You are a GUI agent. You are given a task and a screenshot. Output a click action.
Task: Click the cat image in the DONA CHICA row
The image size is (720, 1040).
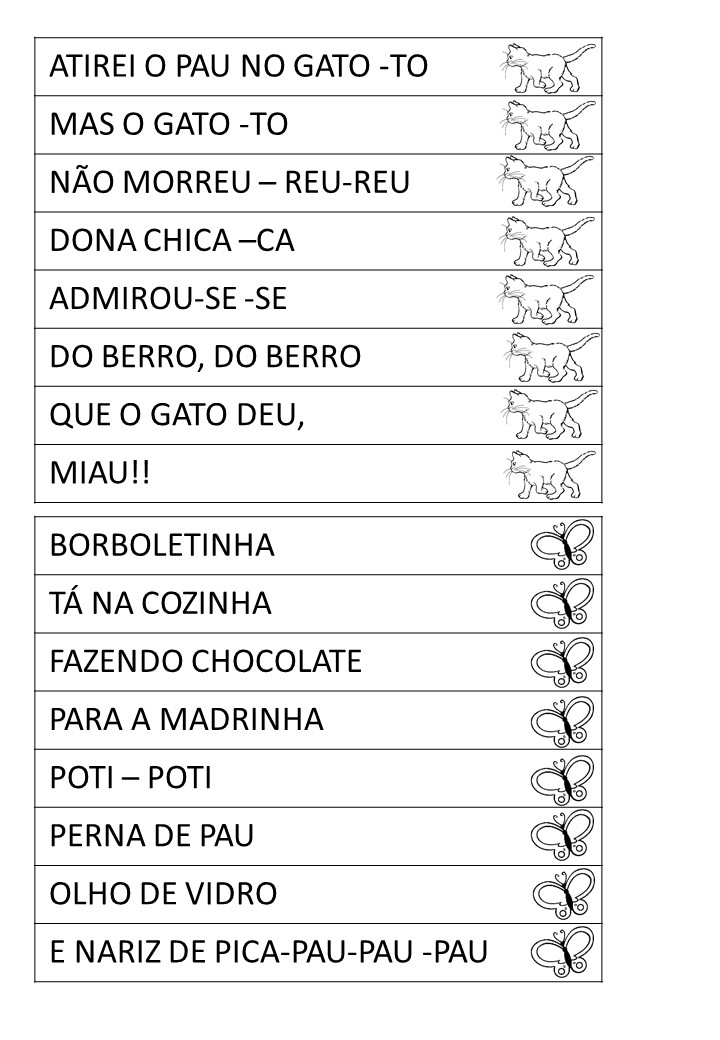(x=547, y=241)
